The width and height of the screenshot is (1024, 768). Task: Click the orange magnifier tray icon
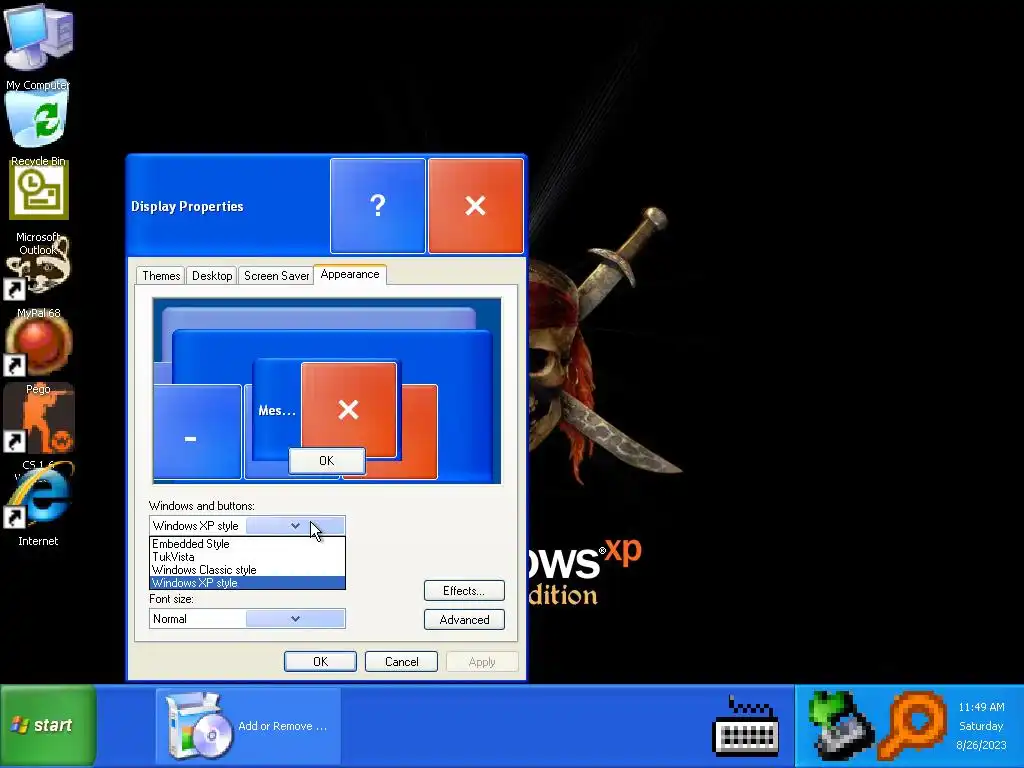913,726
